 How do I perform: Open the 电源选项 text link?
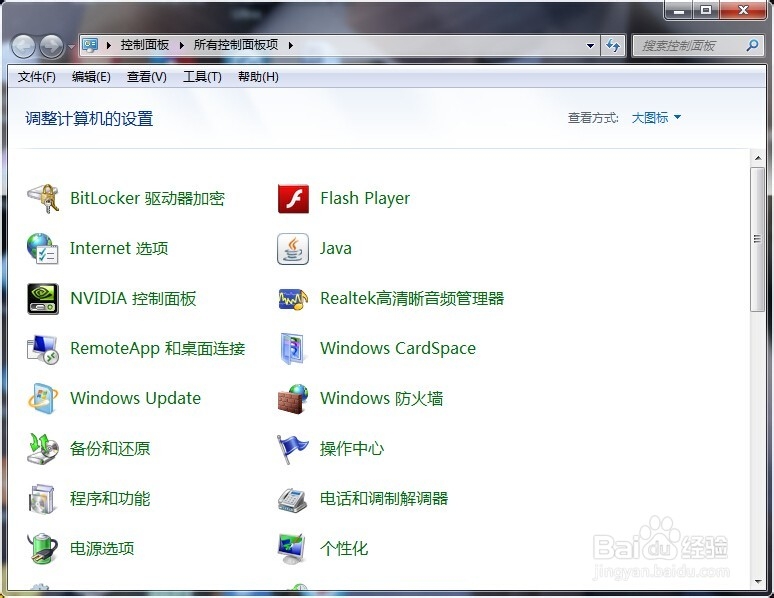[102, 549]
